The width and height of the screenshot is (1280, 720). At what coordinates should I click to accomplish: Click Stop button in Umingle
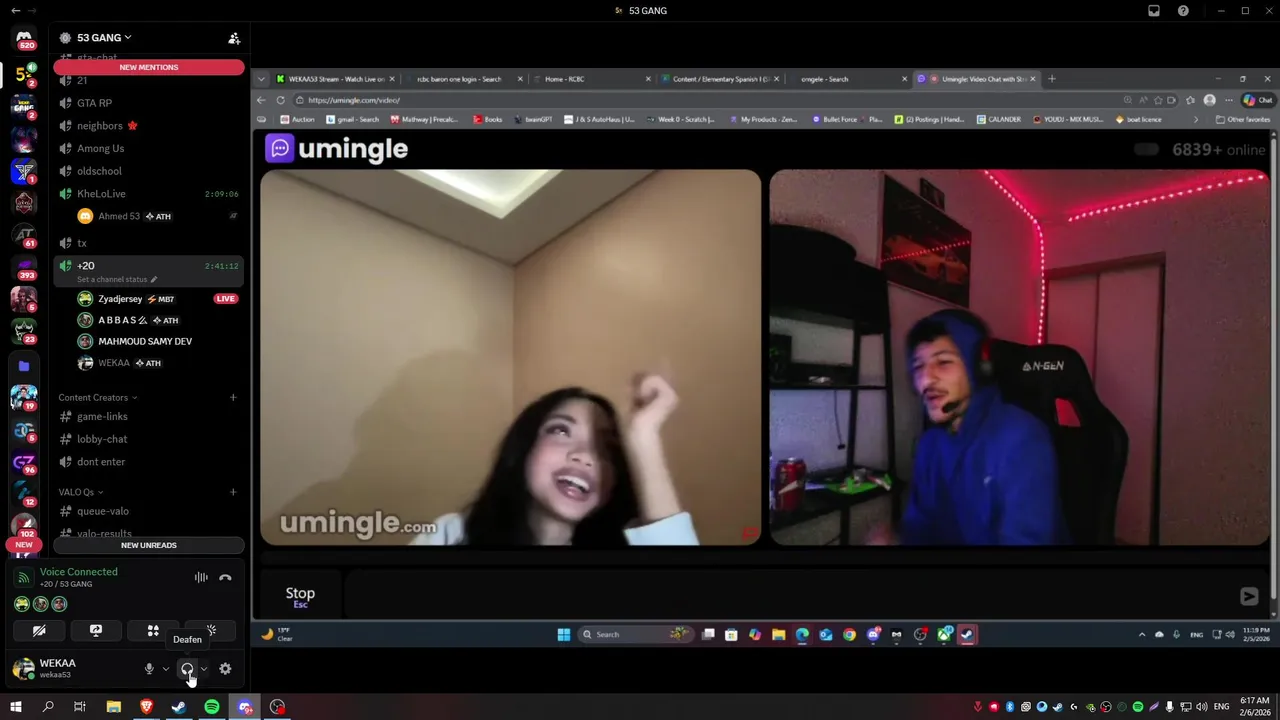(300, 596)
